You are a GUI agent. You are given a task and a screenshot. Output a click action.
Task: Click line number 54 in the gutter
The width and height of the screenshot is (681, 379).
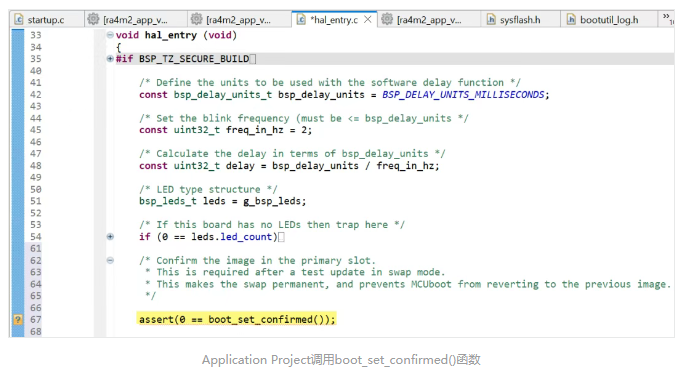(x=36, y=237)
